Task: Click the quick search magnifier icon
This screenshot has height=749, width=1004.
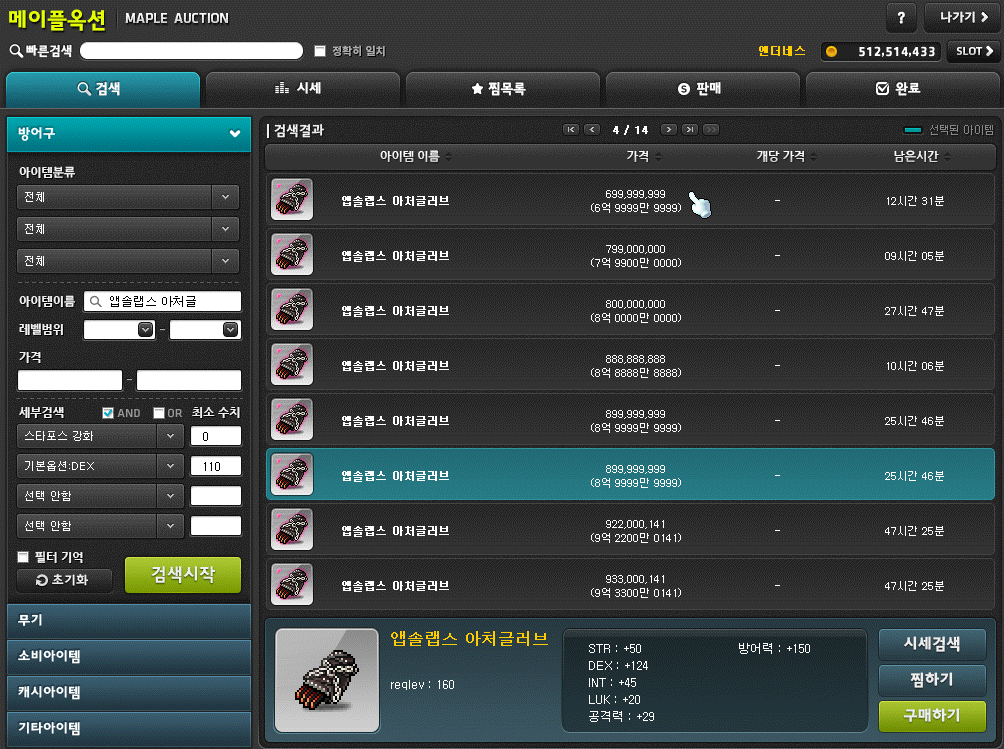Action: (16, 51)
